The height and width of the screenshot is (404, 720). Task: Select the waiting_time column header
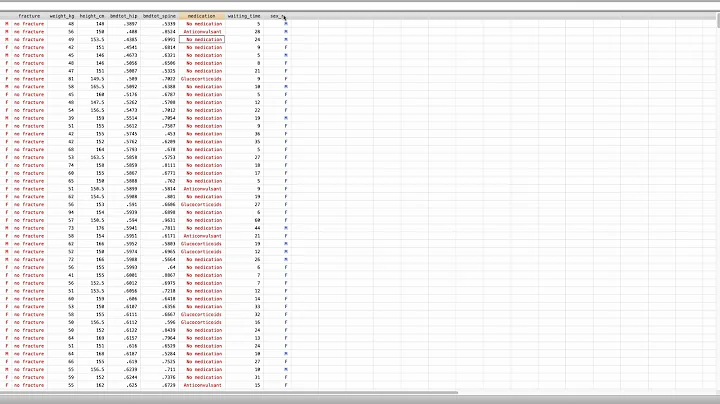(244, 16)
